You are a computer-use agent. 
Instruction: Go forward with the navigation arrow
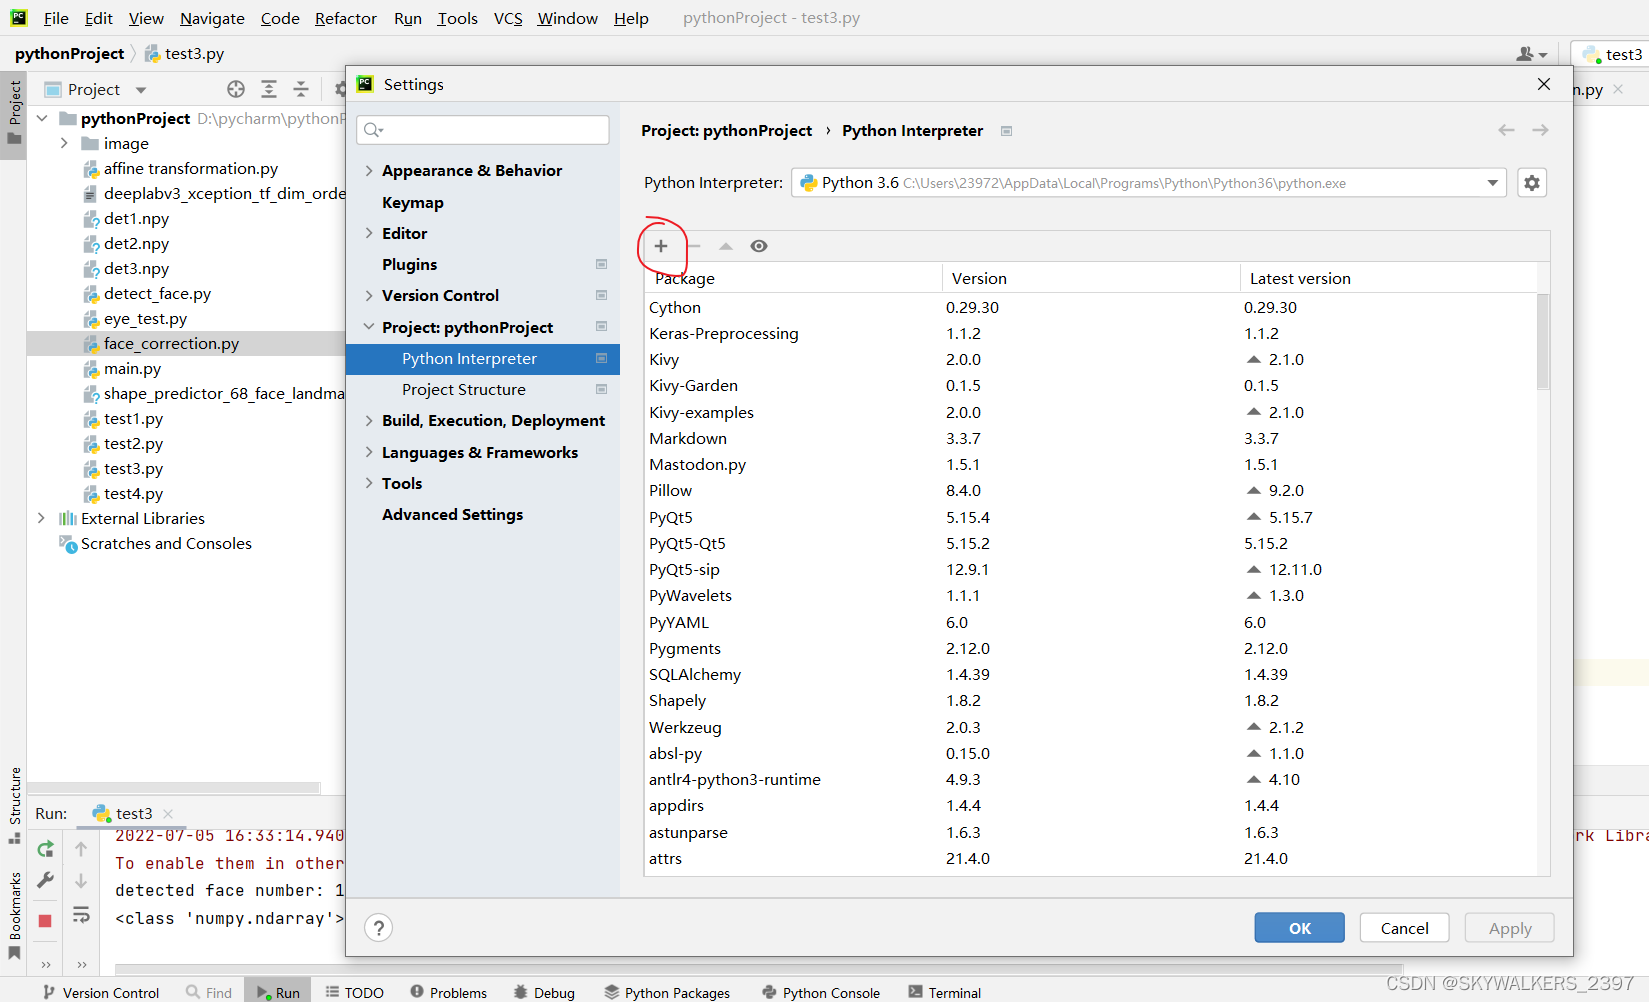coord(1541,130)
